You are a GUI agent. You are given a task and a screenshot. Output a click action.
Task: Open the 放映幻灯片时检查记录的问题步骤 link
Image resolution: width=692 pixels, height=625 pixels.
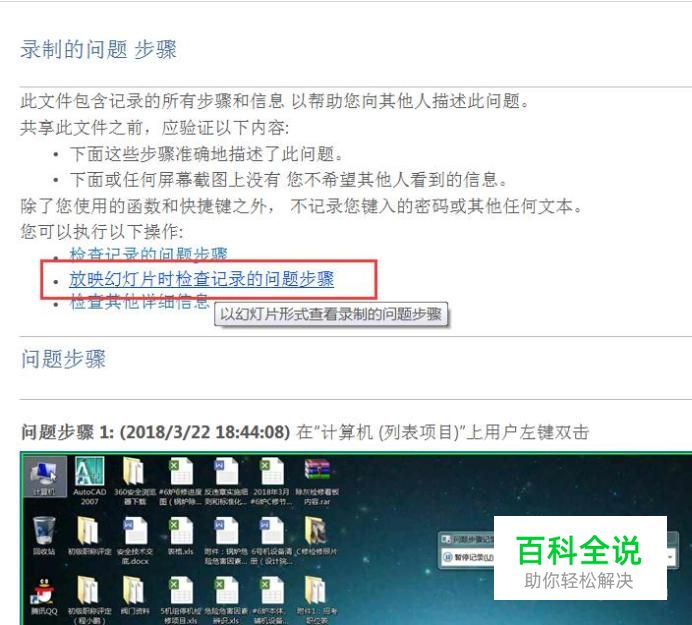click(201, 279)
